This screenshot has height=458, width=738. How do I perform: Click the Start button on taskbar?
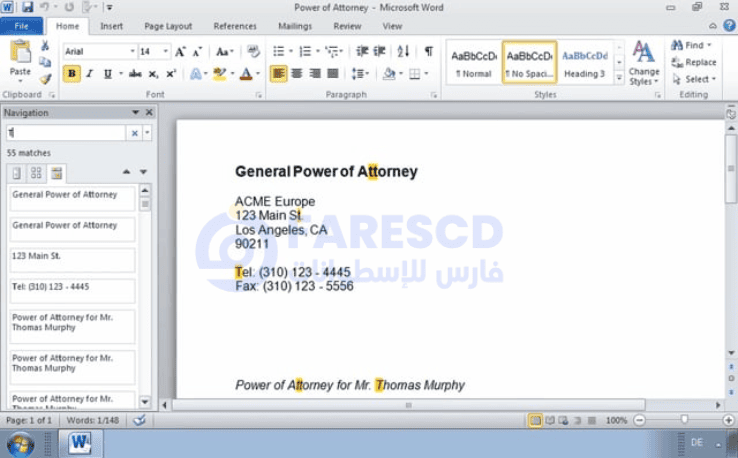[x=20, y=444]
